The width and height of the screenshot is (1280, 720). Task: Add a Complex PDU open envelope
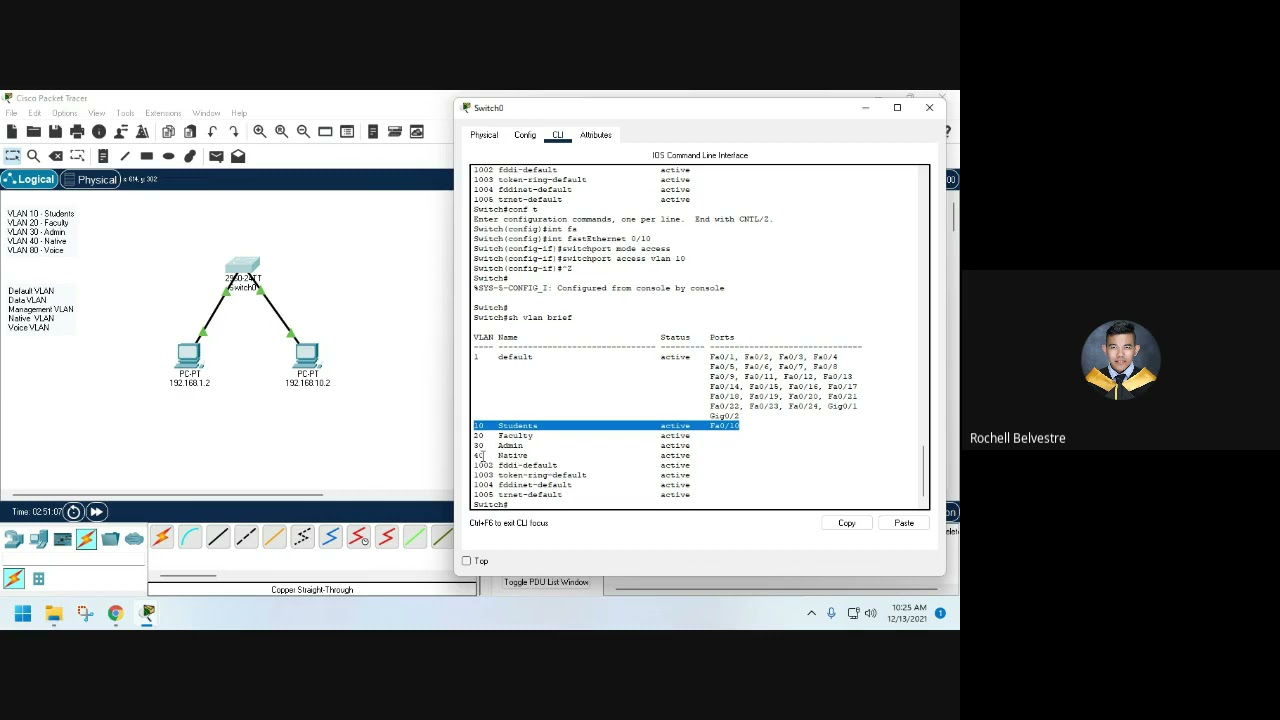238,156
